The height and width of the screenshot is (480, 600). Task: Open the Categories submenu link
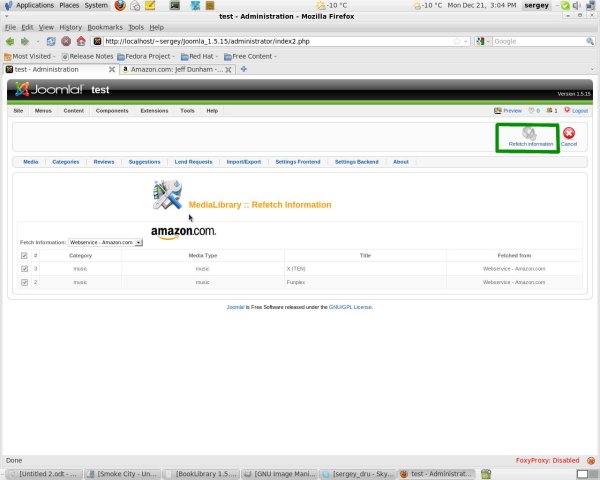tap(66, 162)
